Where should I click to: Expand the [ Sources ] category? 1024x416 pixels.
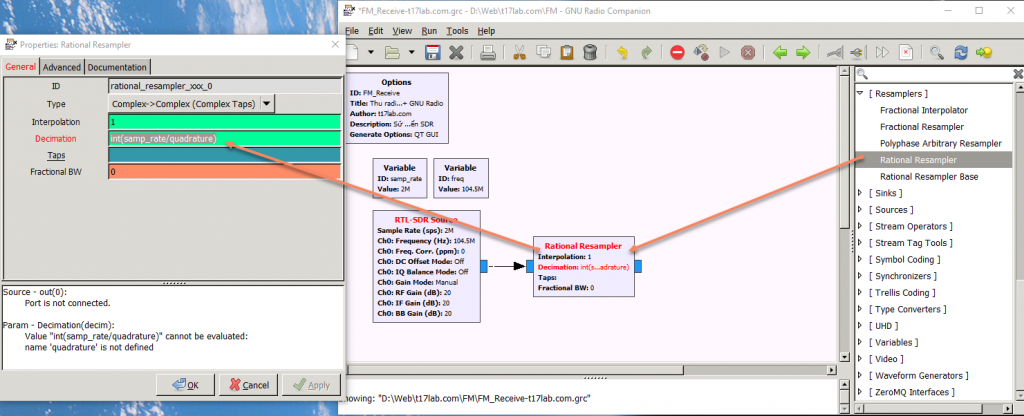[861, 210]
